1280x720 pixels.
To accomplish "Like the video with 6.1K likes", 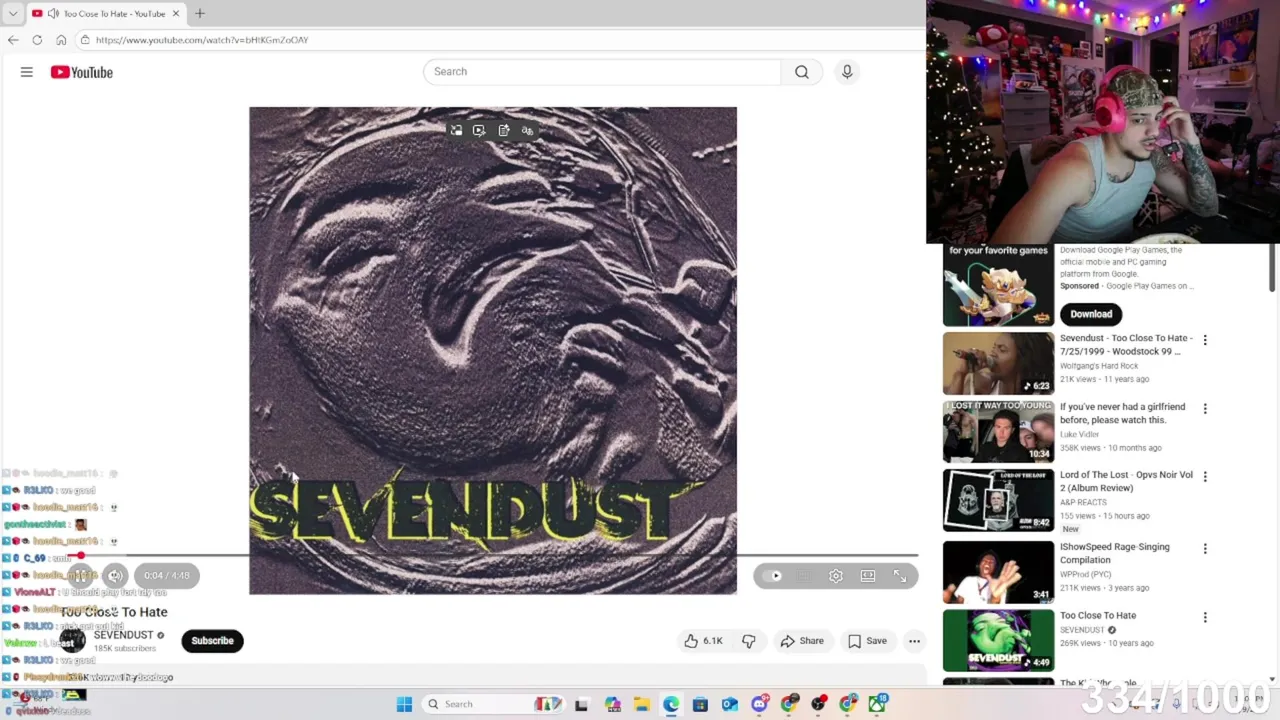I will pyautogui.click(x=703, y=641).
